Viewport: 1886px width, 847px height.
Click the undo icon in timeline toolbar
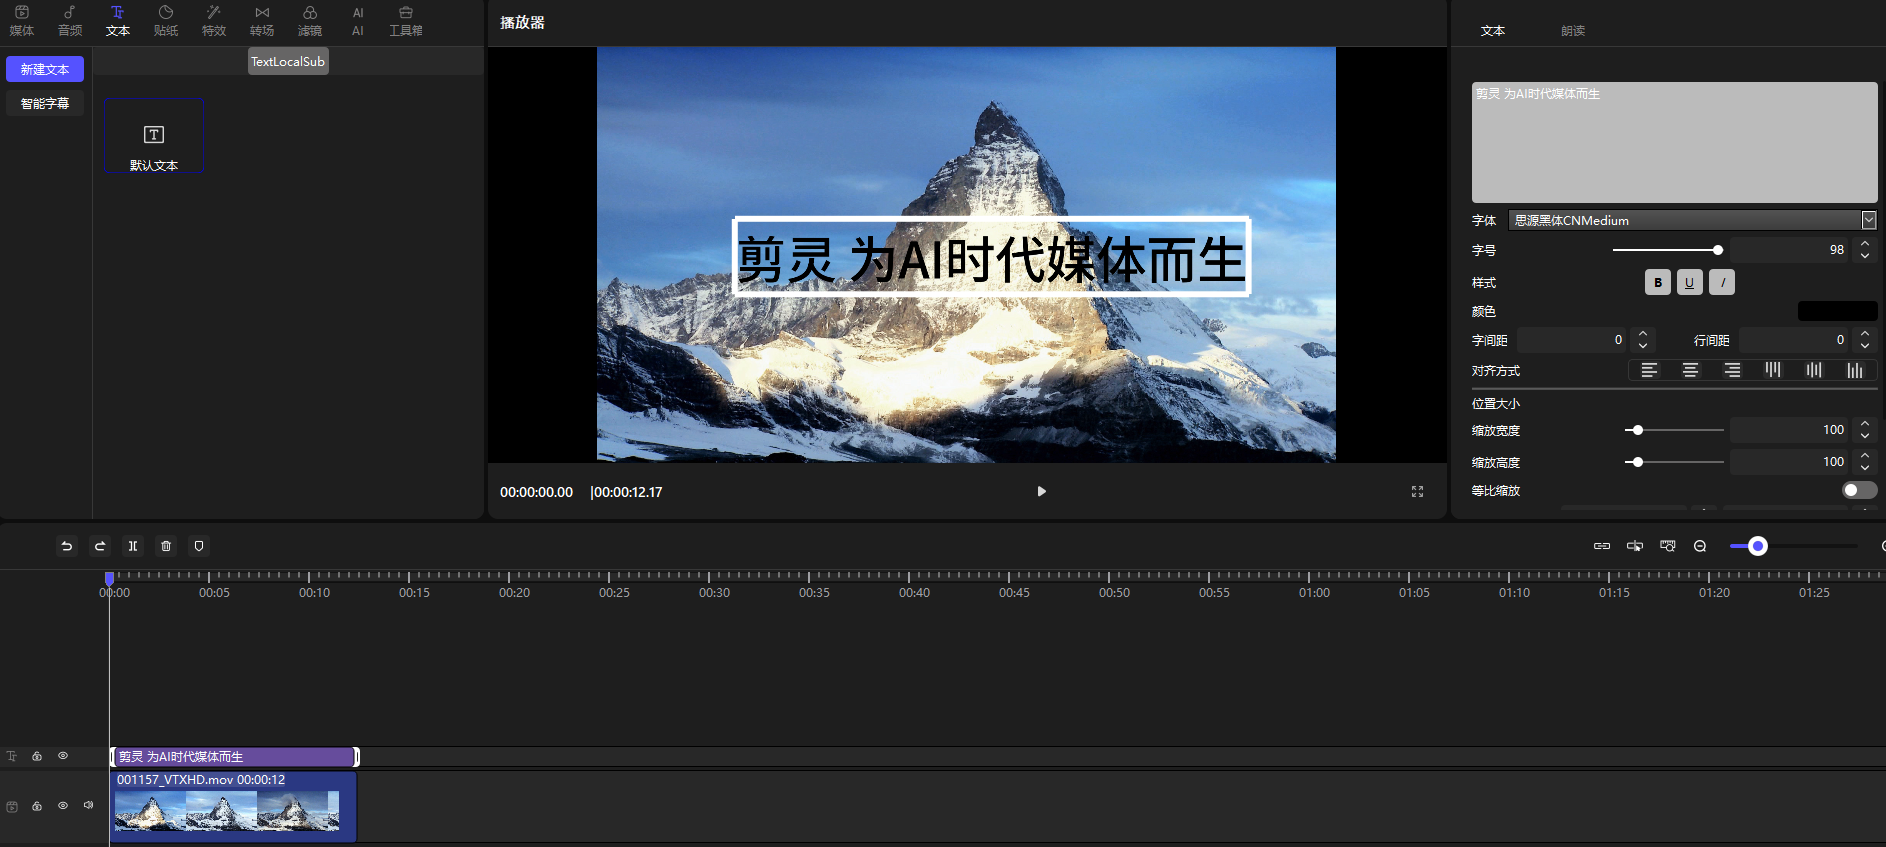pyautogui.click(x=67, y=546)
